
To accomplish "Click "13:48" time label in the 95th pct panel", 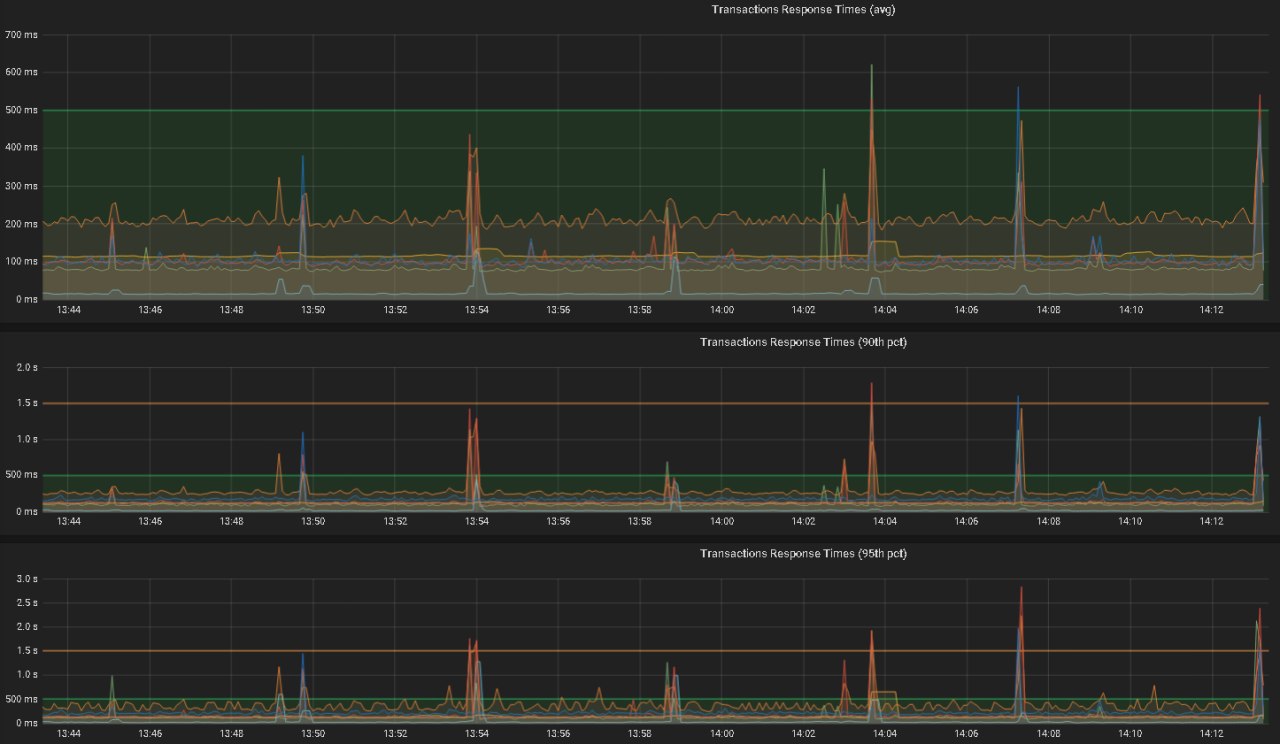I will pyautogui.click(x=232, y=733).
